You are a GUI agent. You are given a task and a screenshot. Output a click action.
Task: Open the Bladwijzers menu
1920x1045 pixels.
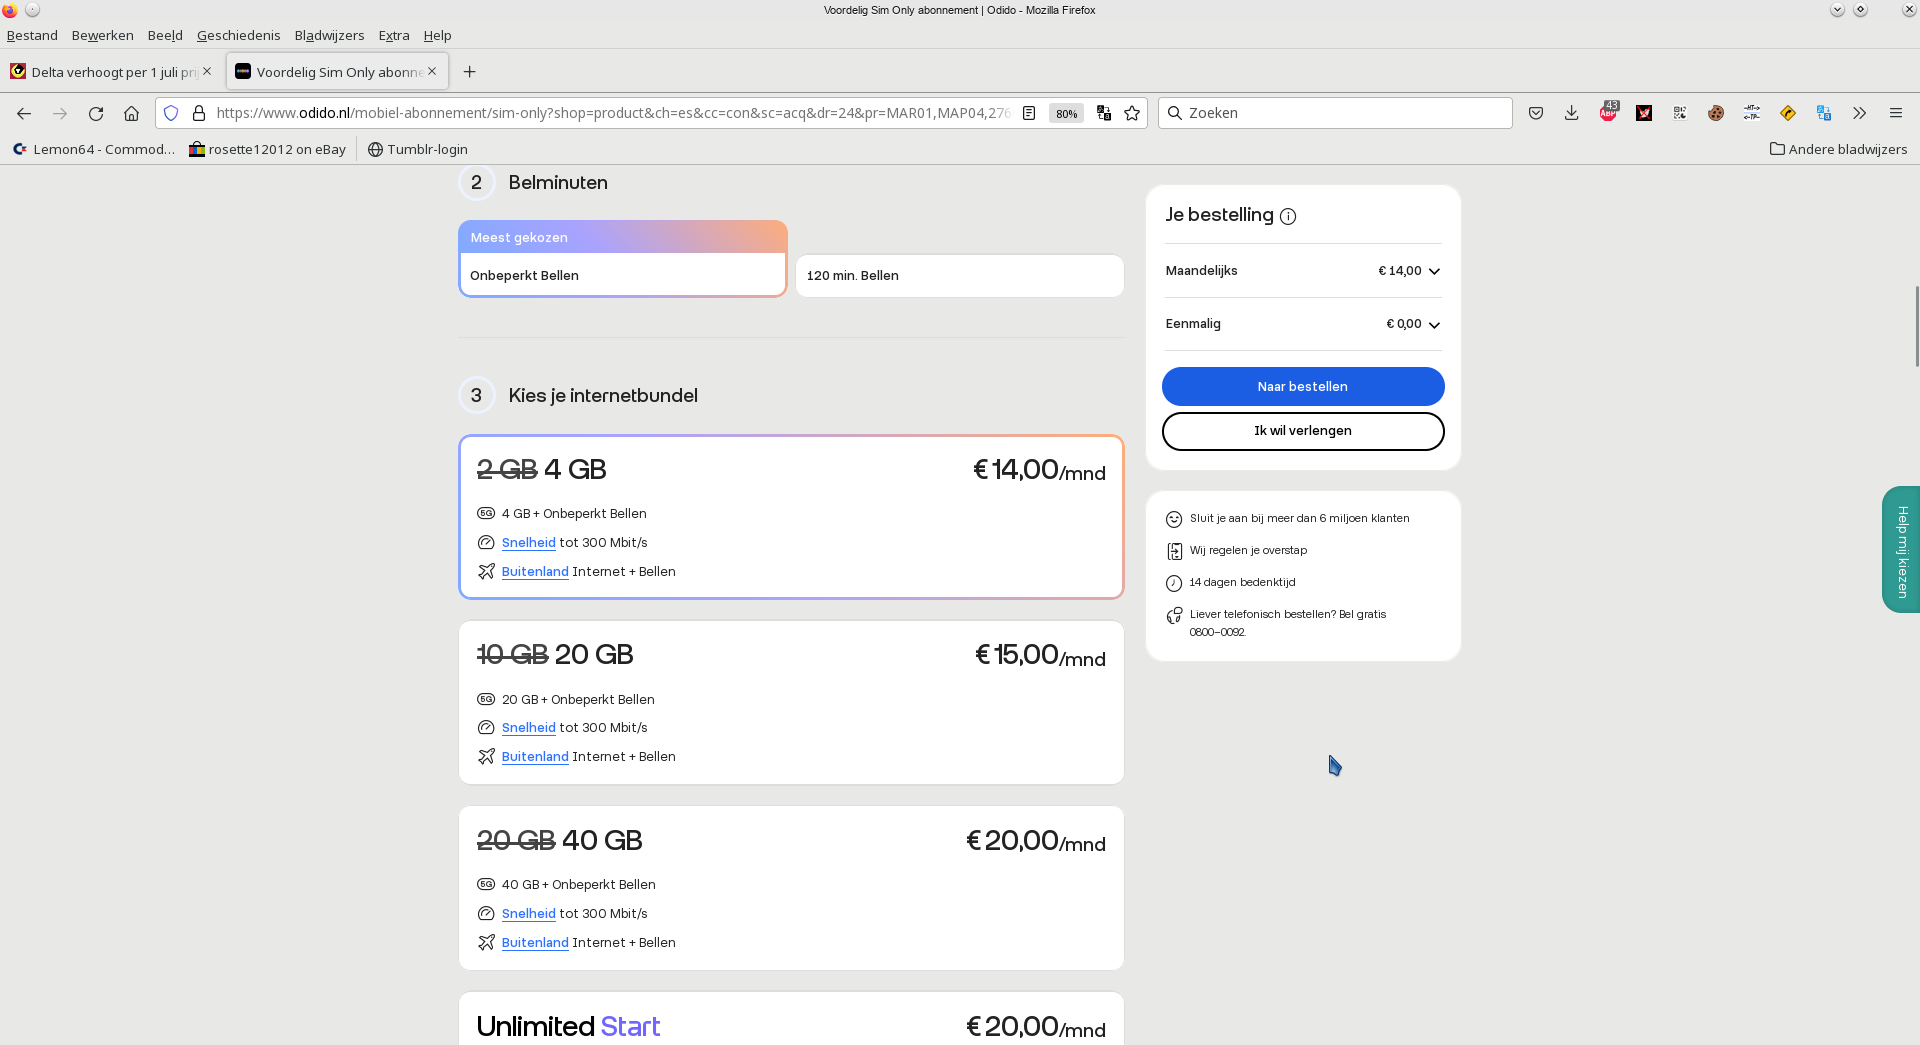pyautogui.click(x=330, y=35)
